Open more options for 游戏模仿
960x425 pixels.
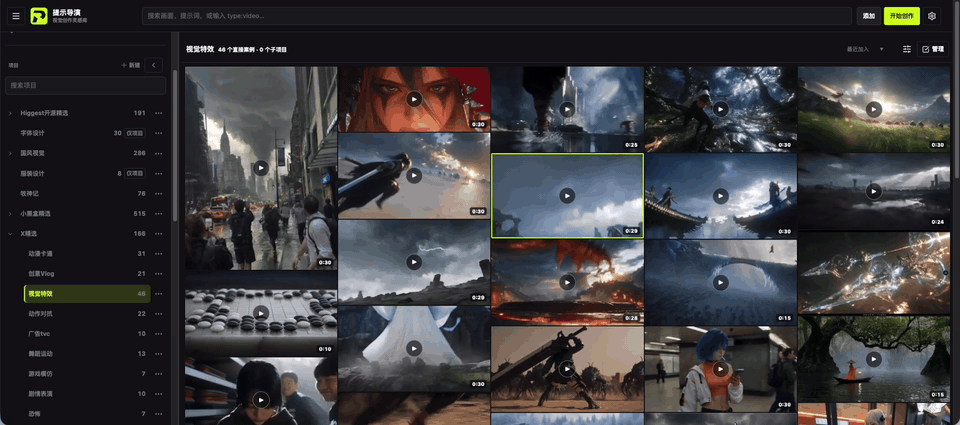pos(159,374)
